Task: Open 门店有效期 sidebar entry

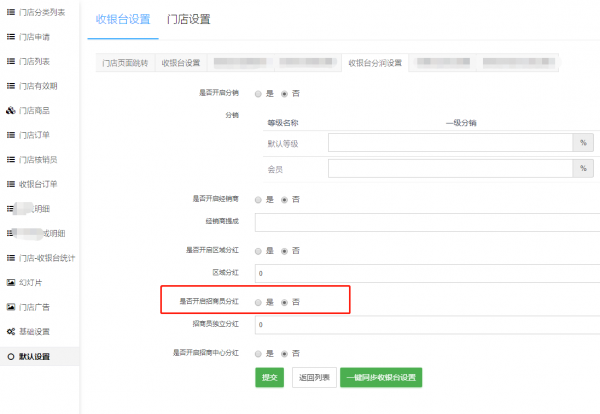Action: (x=39, y=86)
